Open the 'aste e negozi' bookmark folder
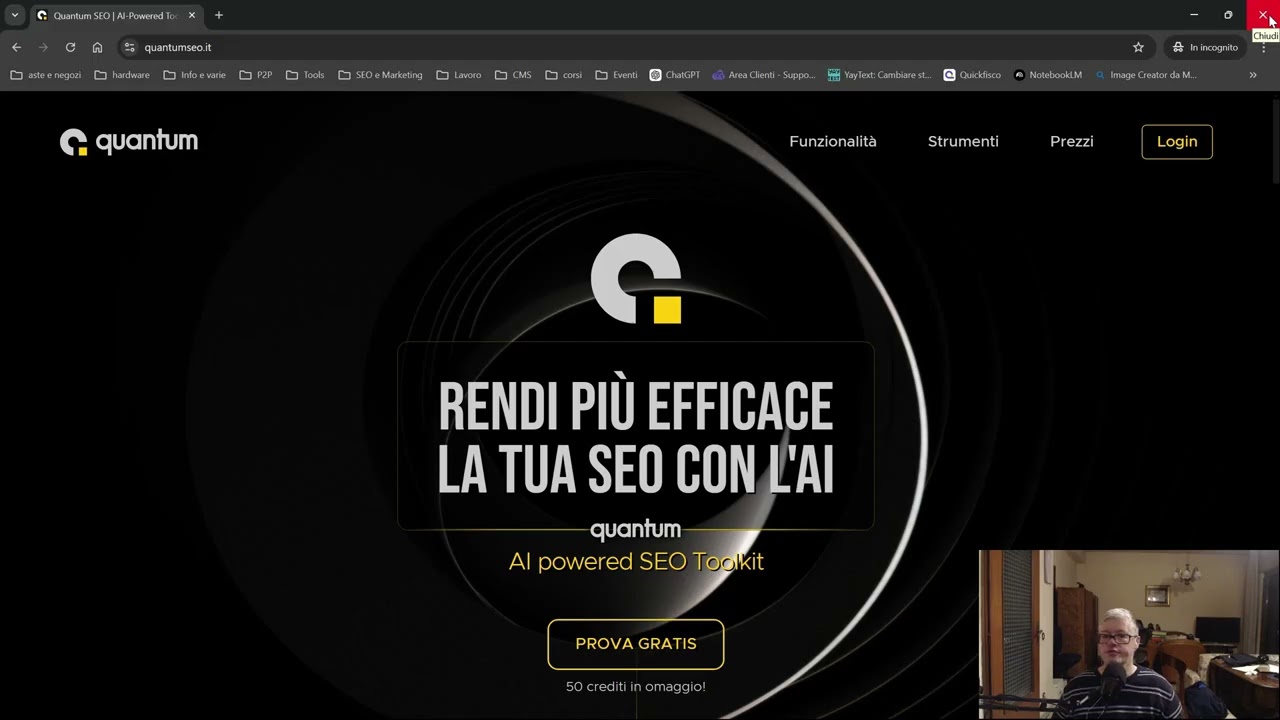Screen dimensions: 1280x720 [x=46, y=75]
